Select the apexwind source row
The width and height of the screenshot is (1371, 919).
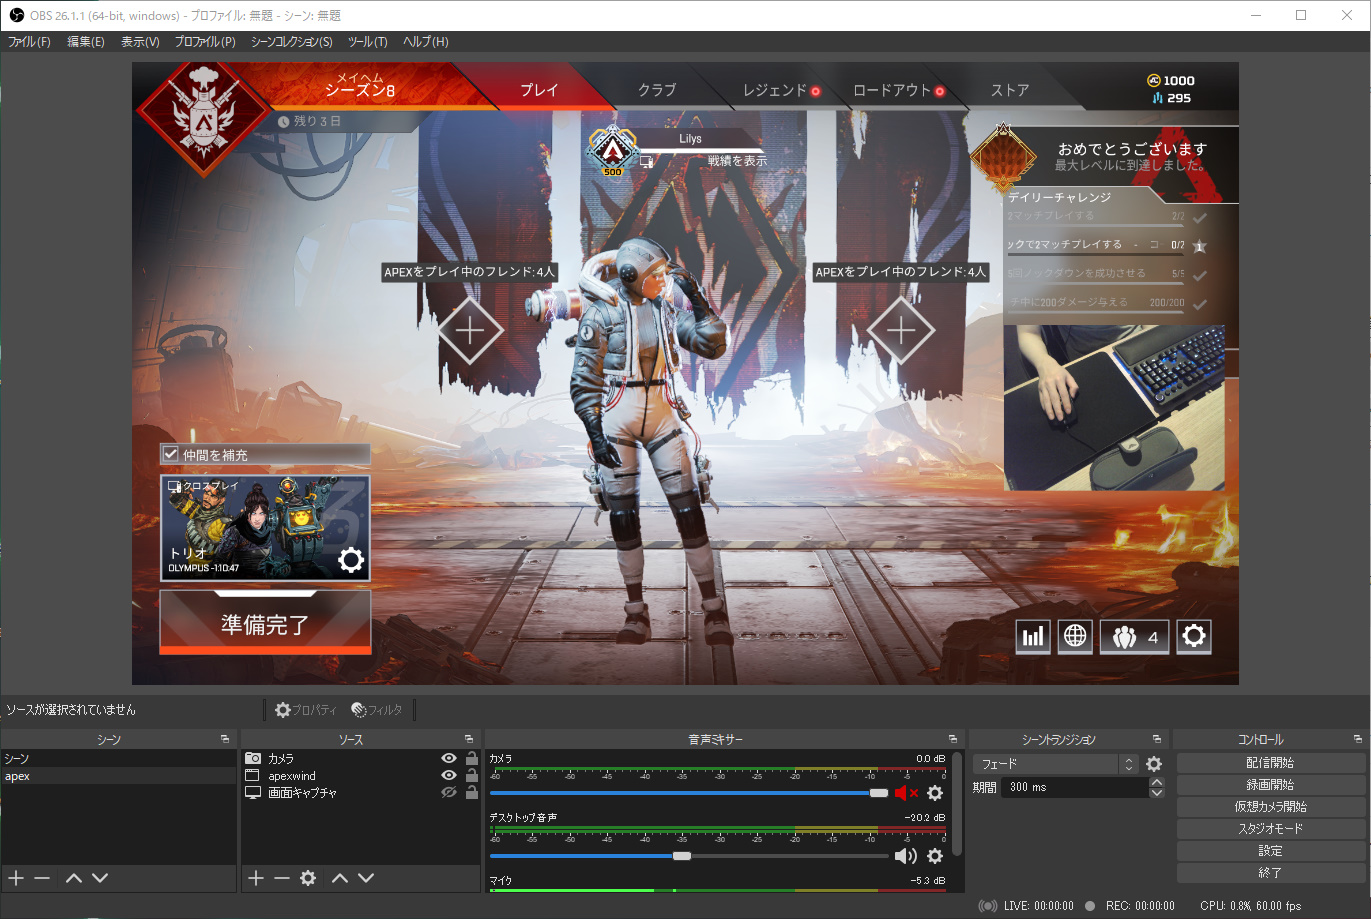pyautogui.click(x=361, y=776)
